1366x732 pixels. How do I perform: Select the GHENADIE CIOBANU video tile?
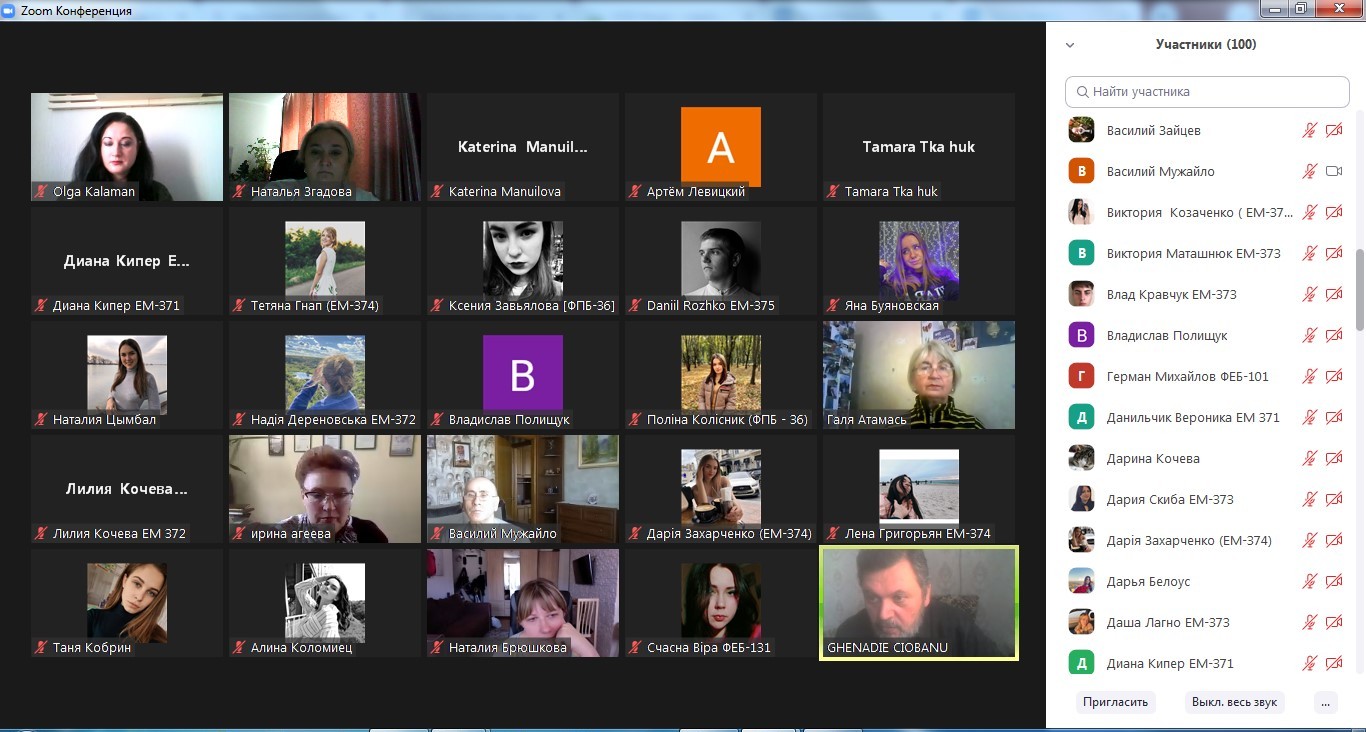(x=918, y=602)
